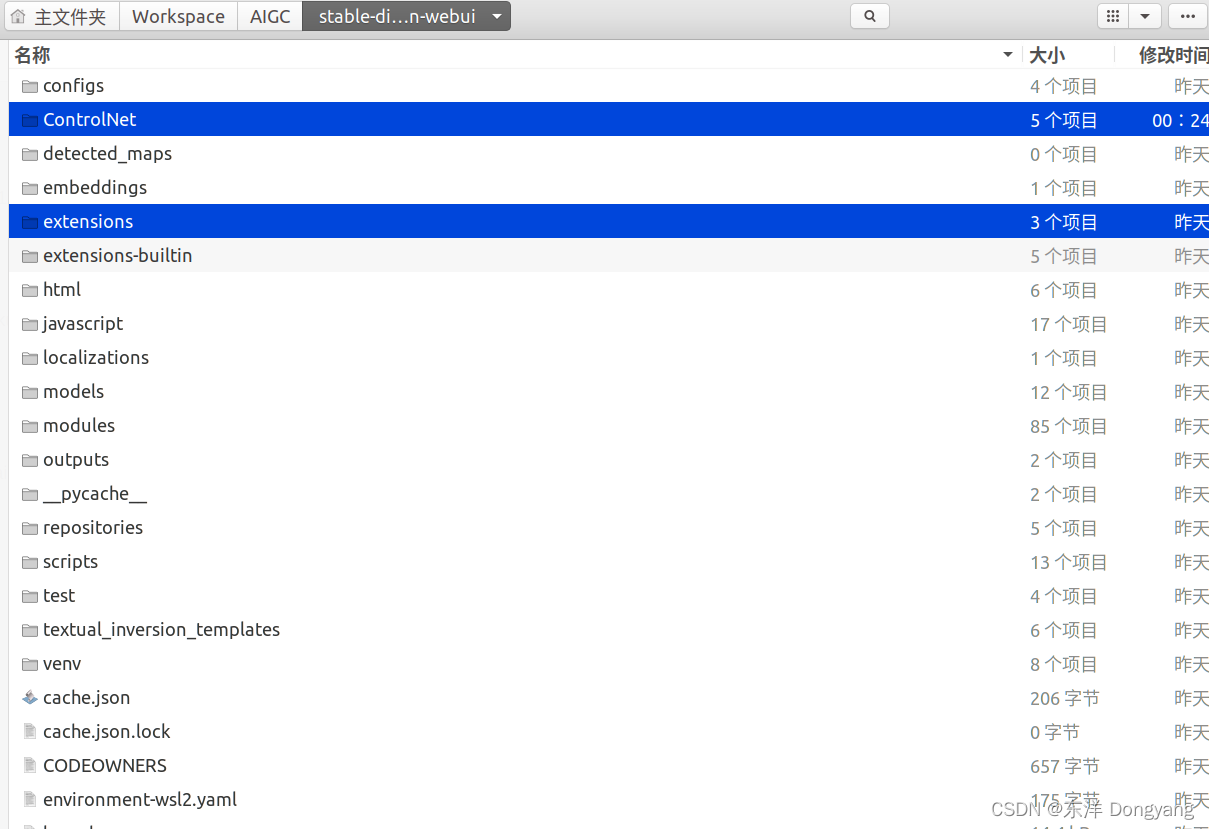Select extensions-builtin folder name
Image resolution: width=1209 pixels, height=829 pixels.
pyautogui.click(x=117, y=256)
